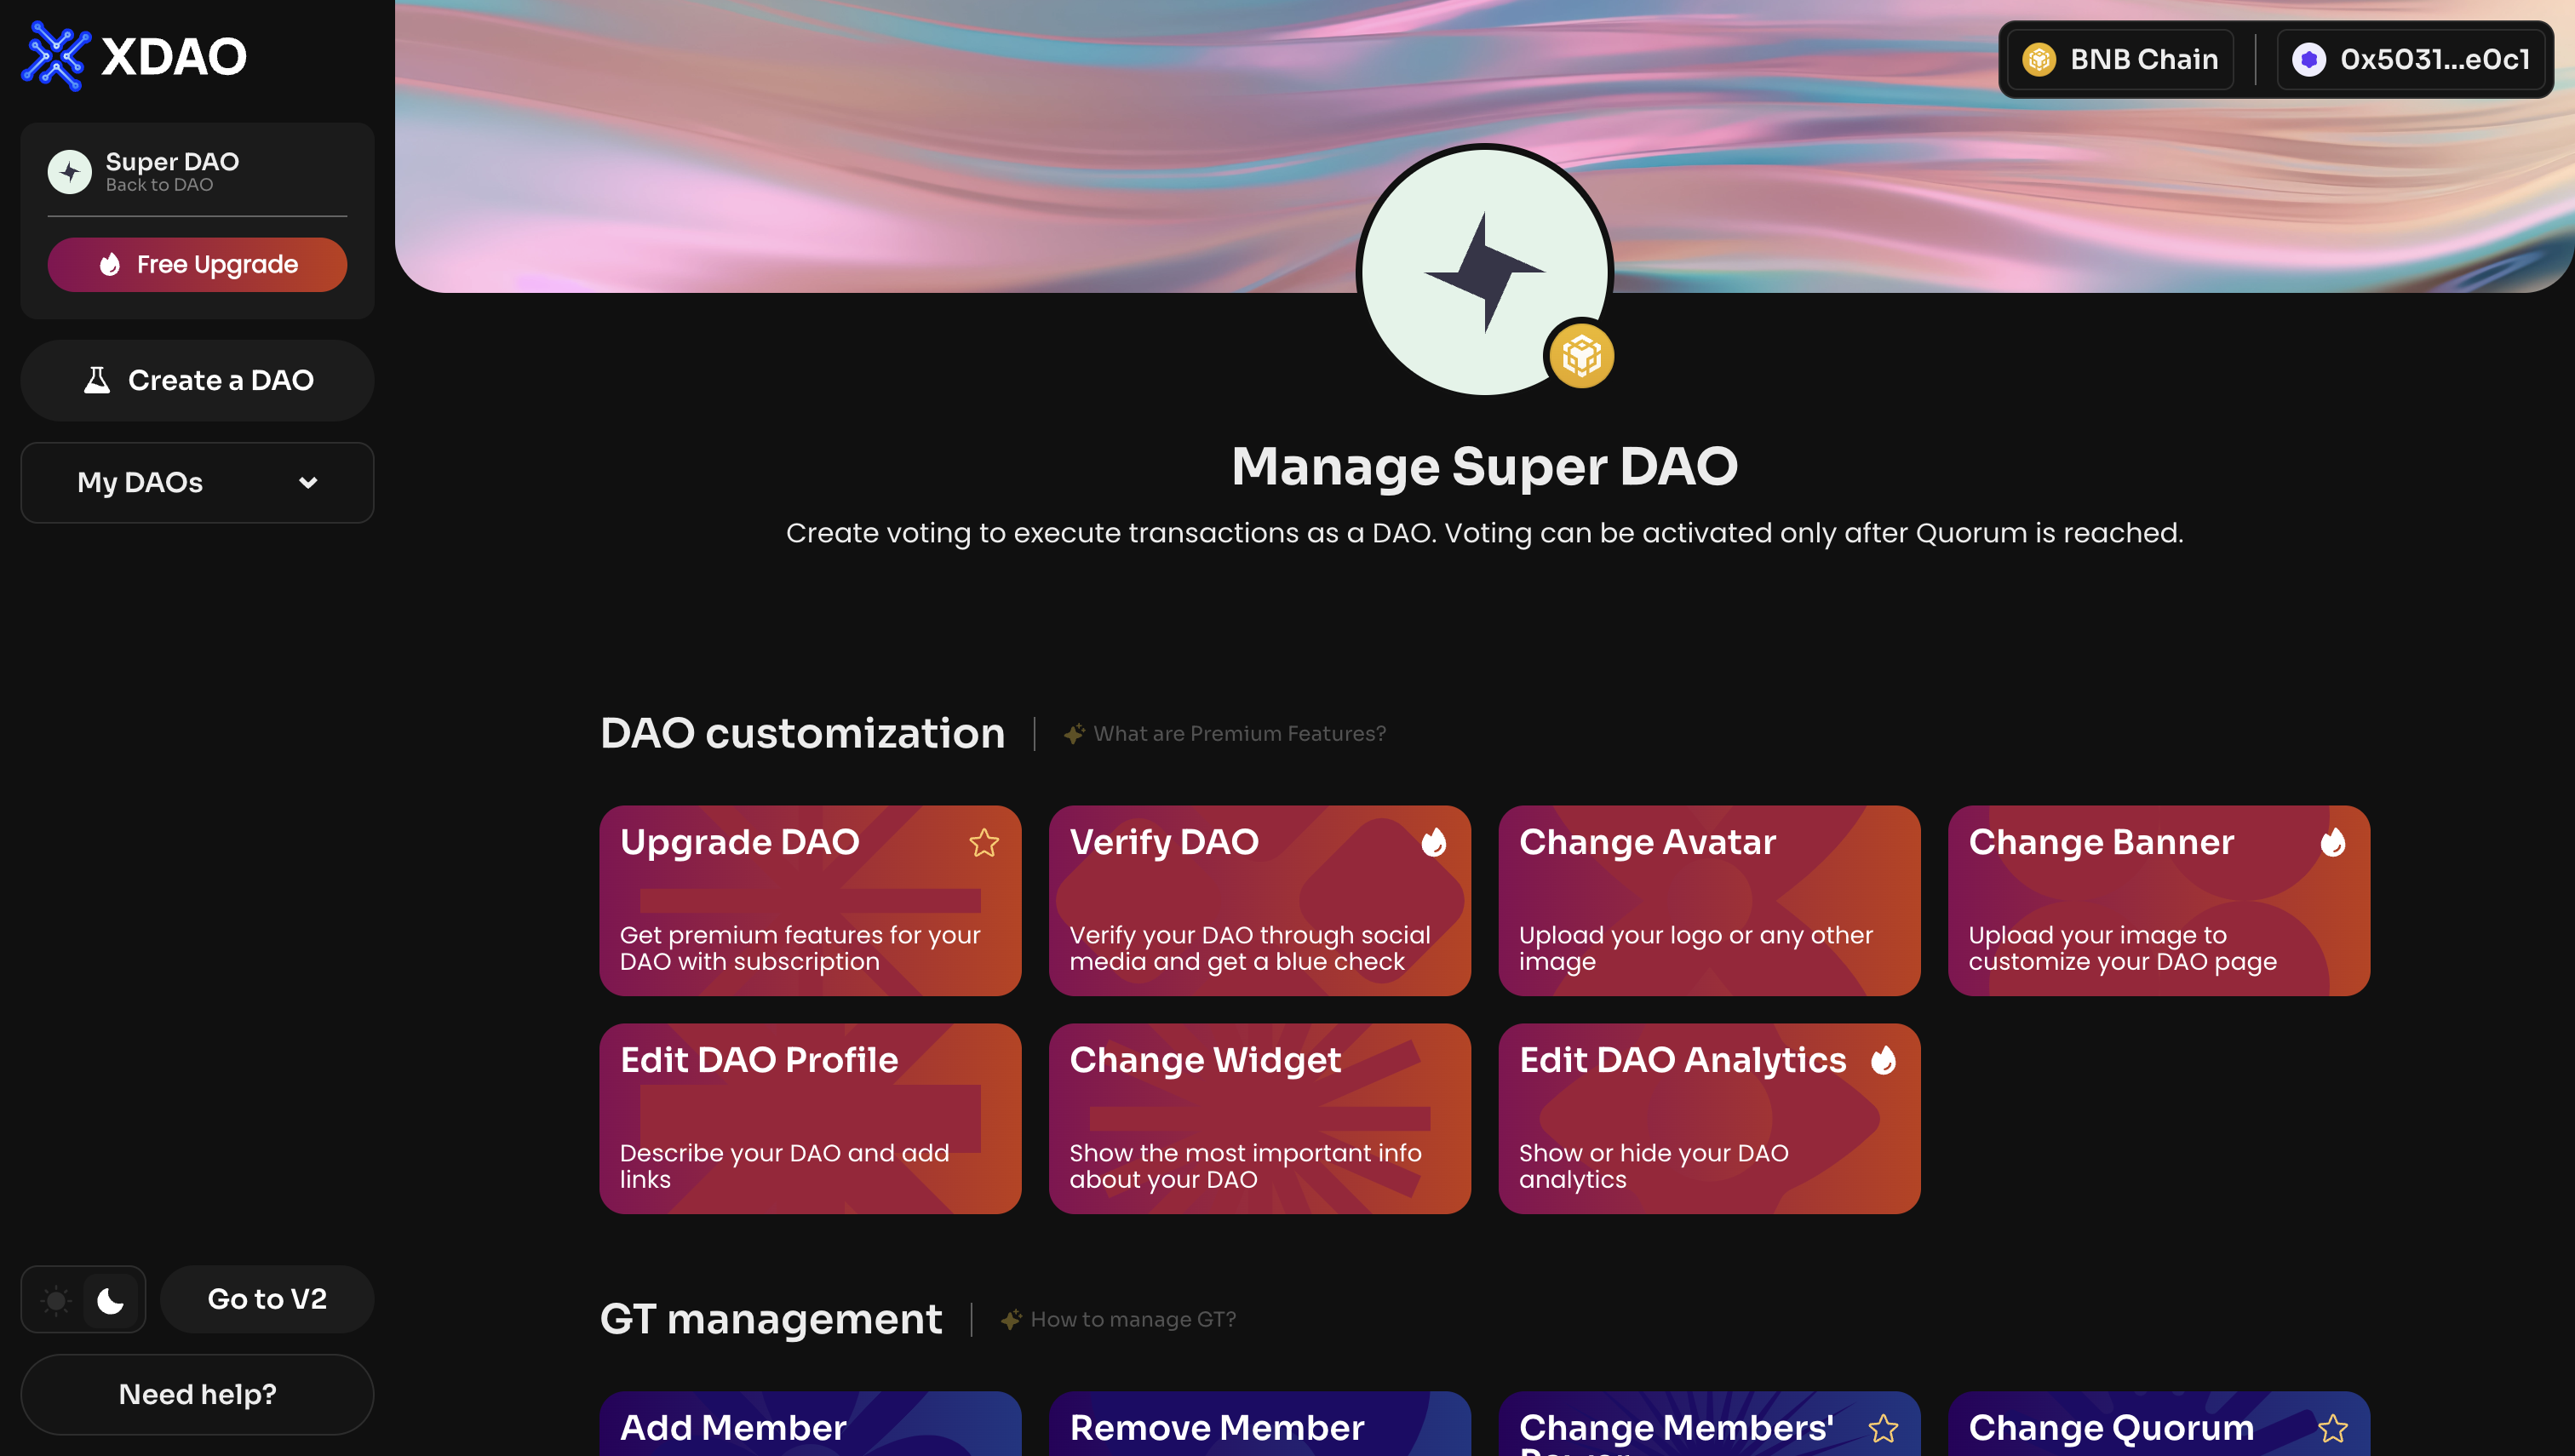Viewport: 2575px width, 1456px height.
Task: Click the wallet avatar icon beside 0x5031...e0c1
Action: click(x=2308, y=59)
